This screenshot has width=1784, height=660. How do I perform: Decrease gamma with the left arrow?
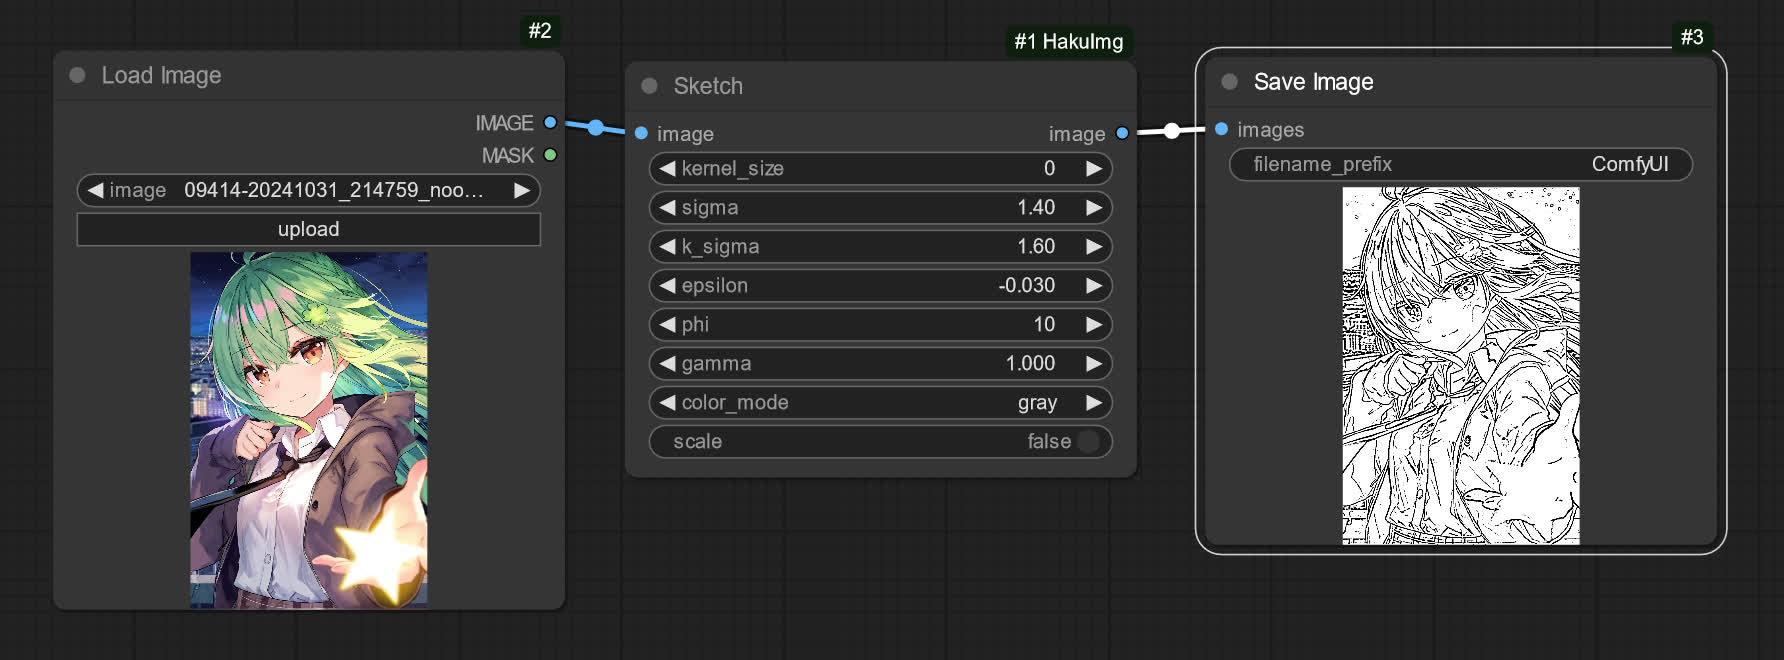point(667,363)
